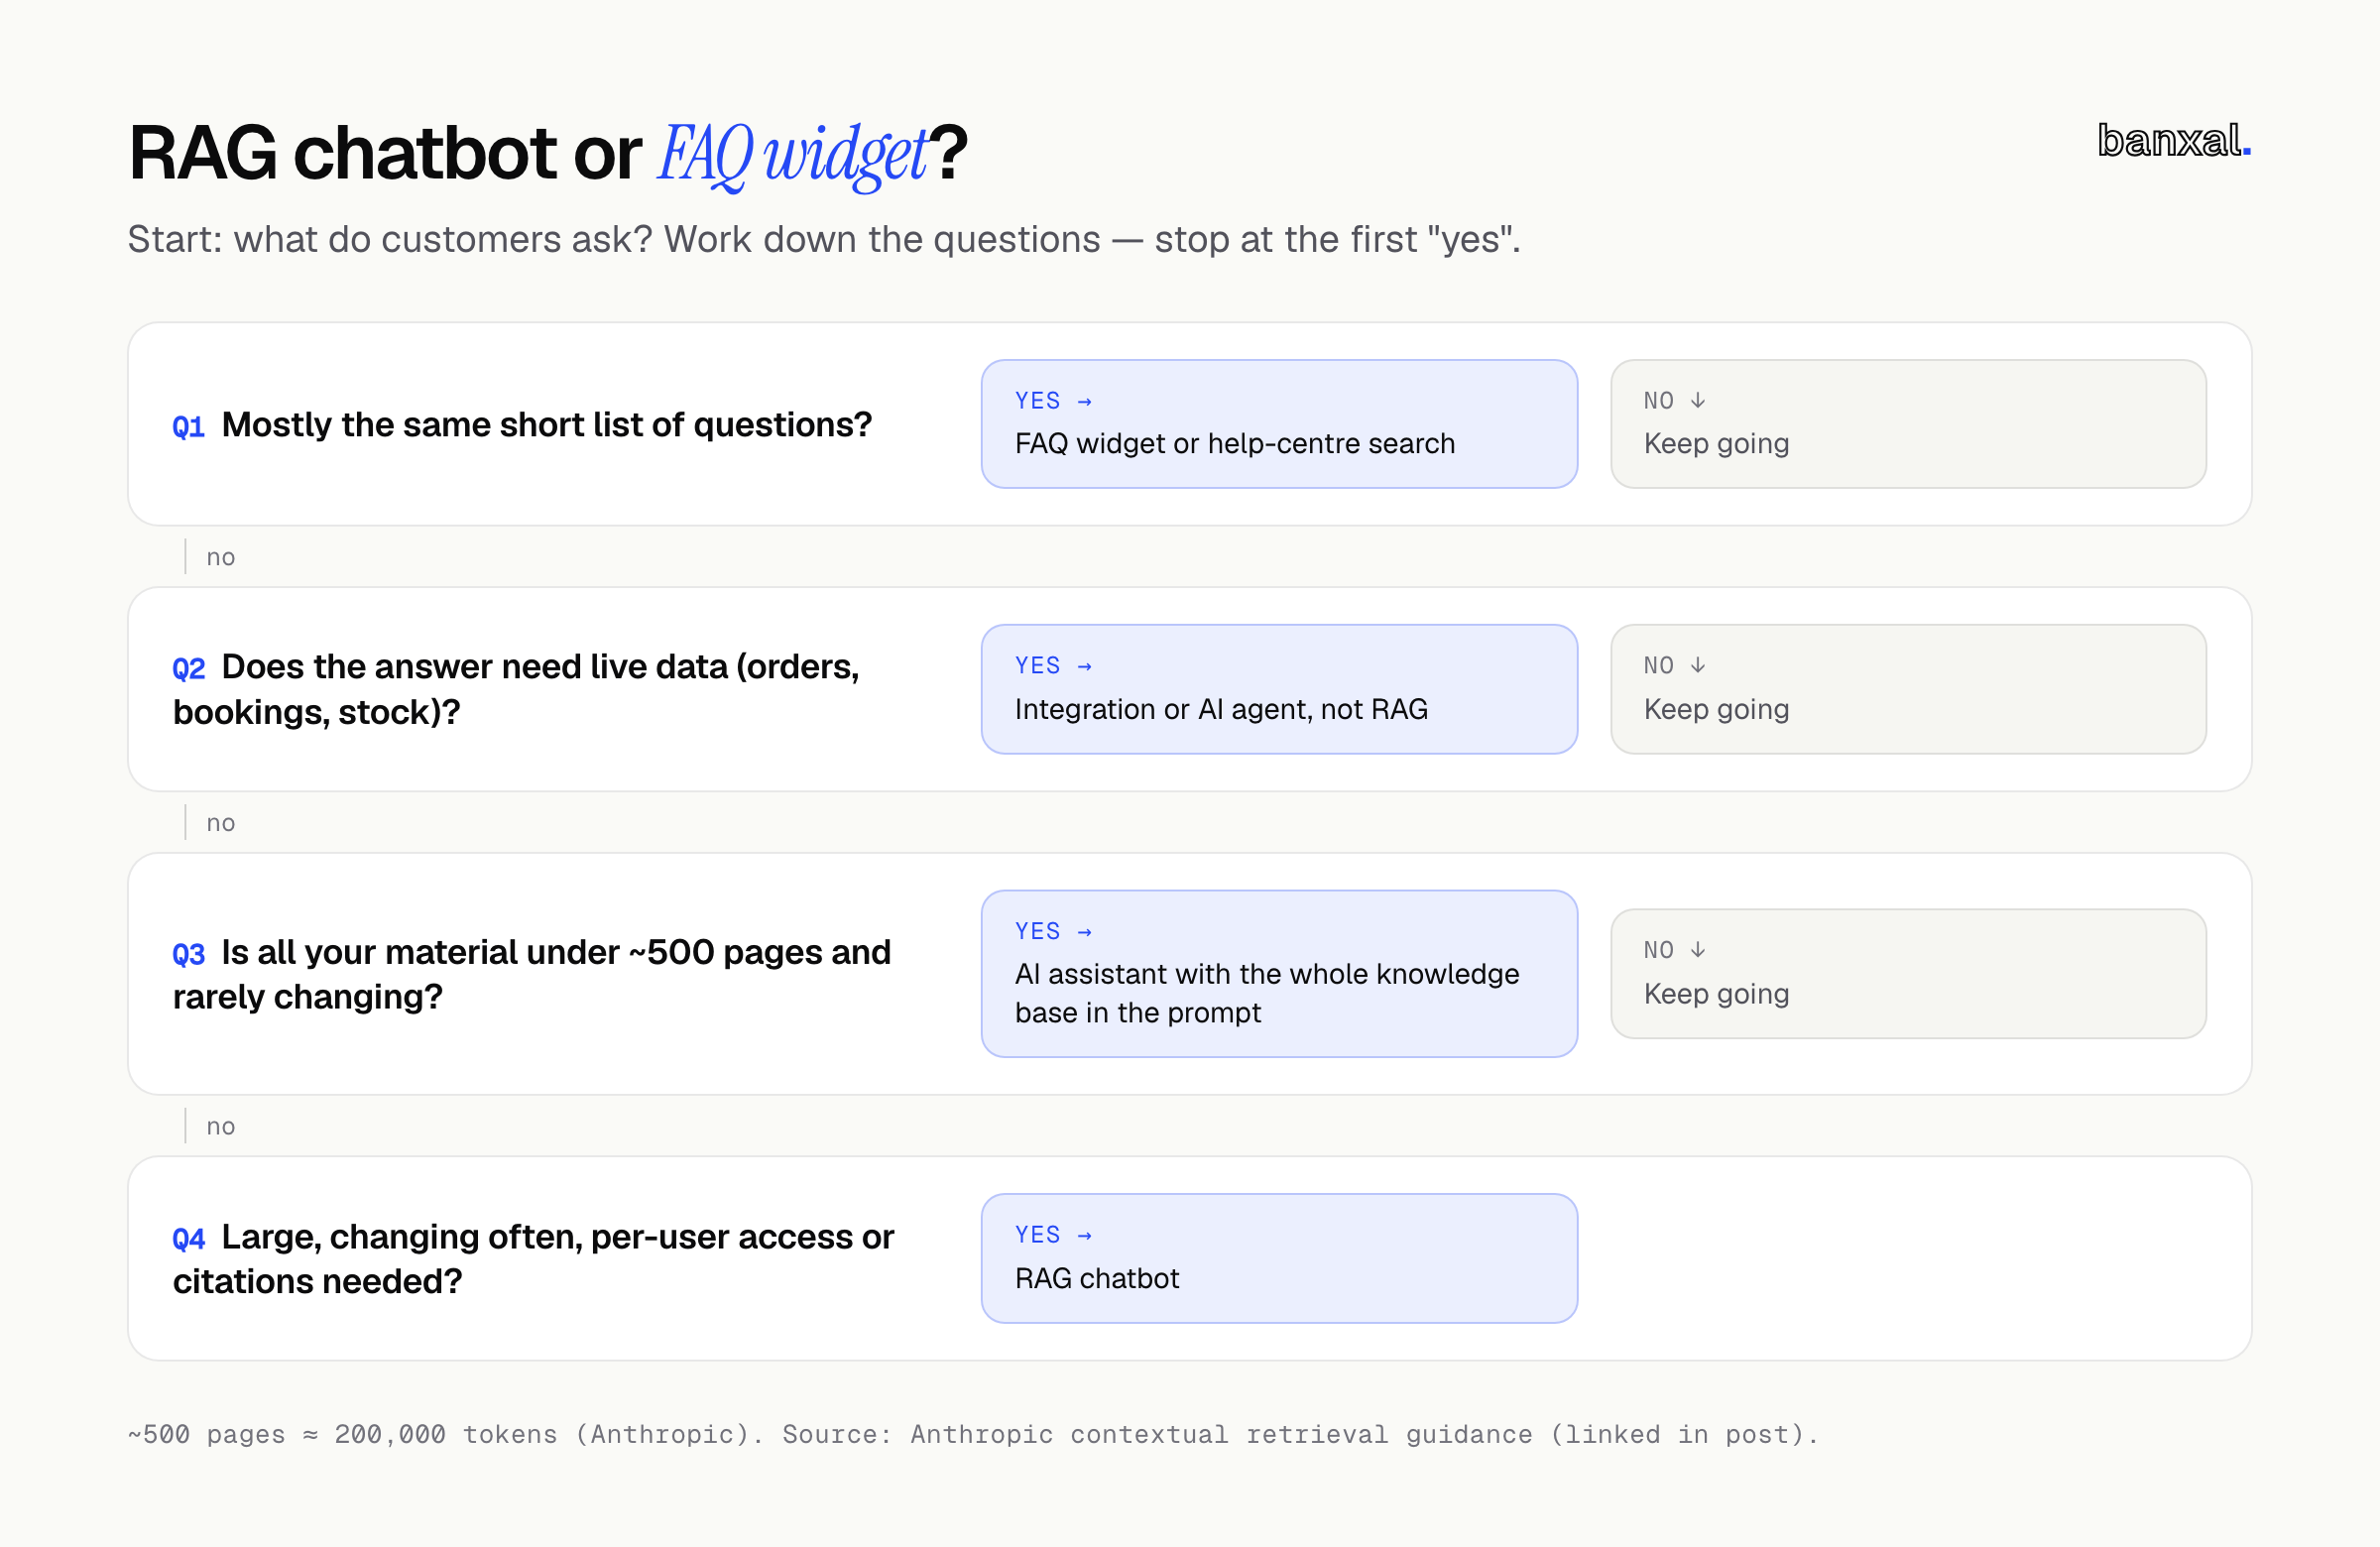2380x1547 pixels.
Task: Click the banxal logo
Action: [2174, 141]
